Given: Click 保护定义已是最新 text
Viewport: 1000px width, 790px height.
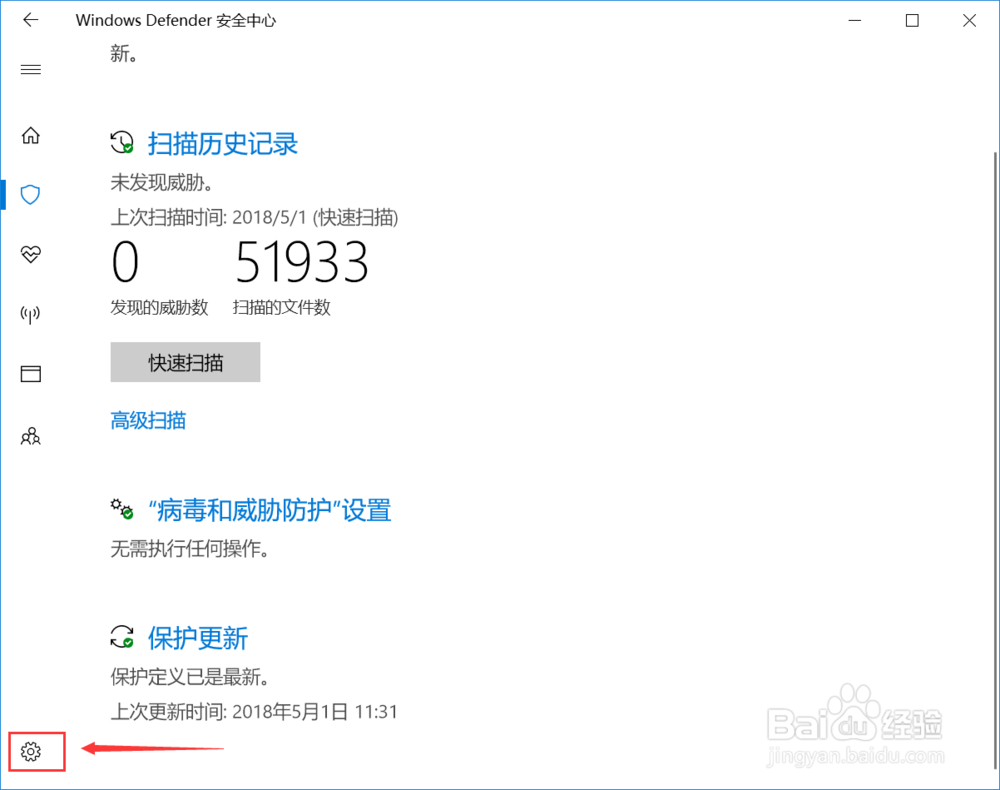Looking at the screenshot, I should click(189, 677).
